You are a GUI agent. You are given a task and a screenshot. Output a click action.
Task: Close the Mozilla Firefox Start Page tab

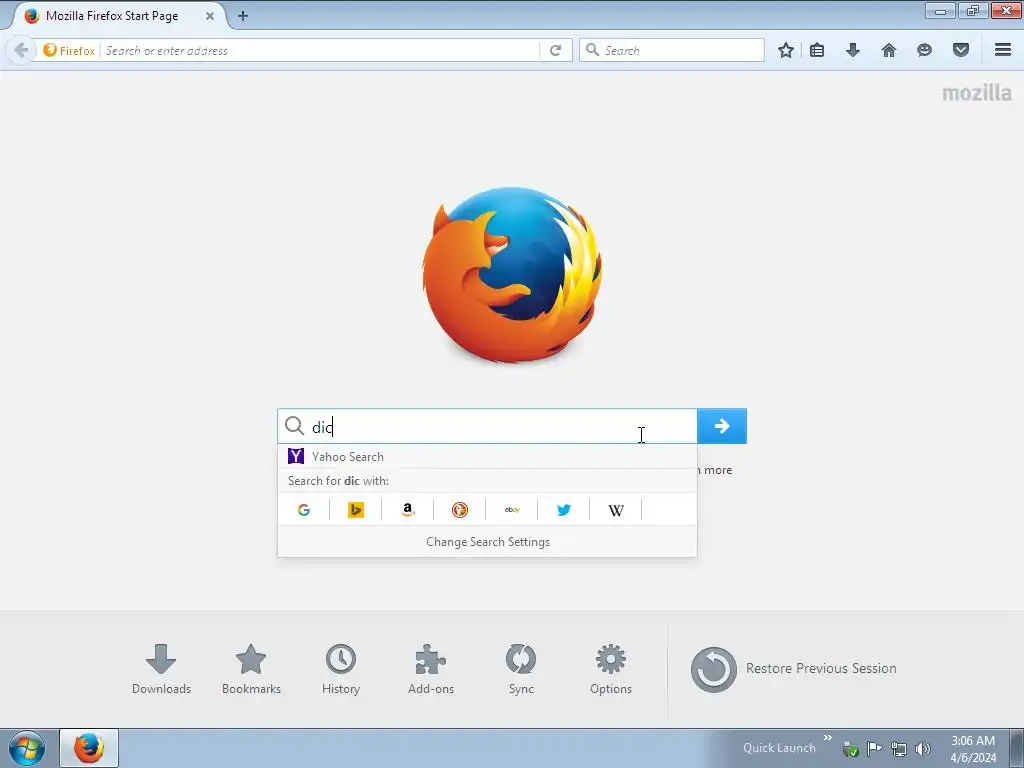210,16
